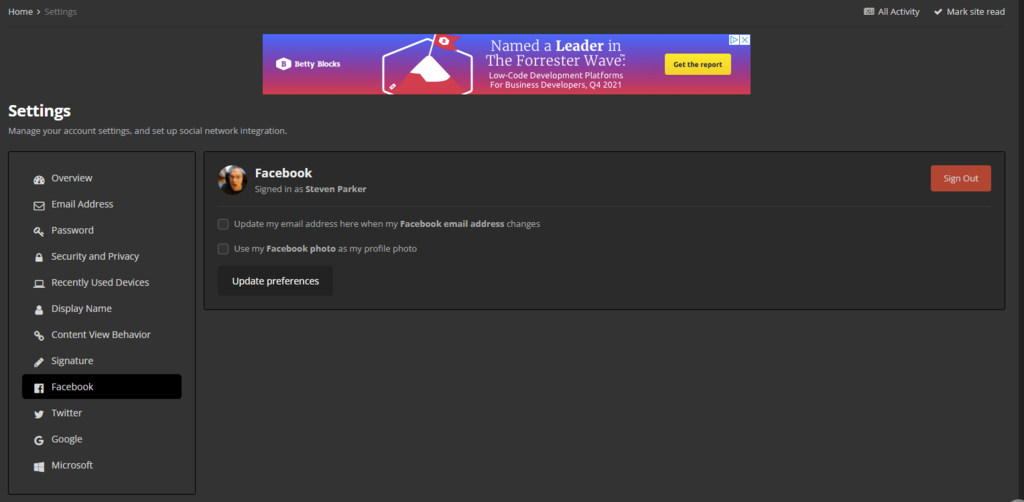The image size is (1024, 502).
Task: Click the Google G icon
Action: (39, 441)
